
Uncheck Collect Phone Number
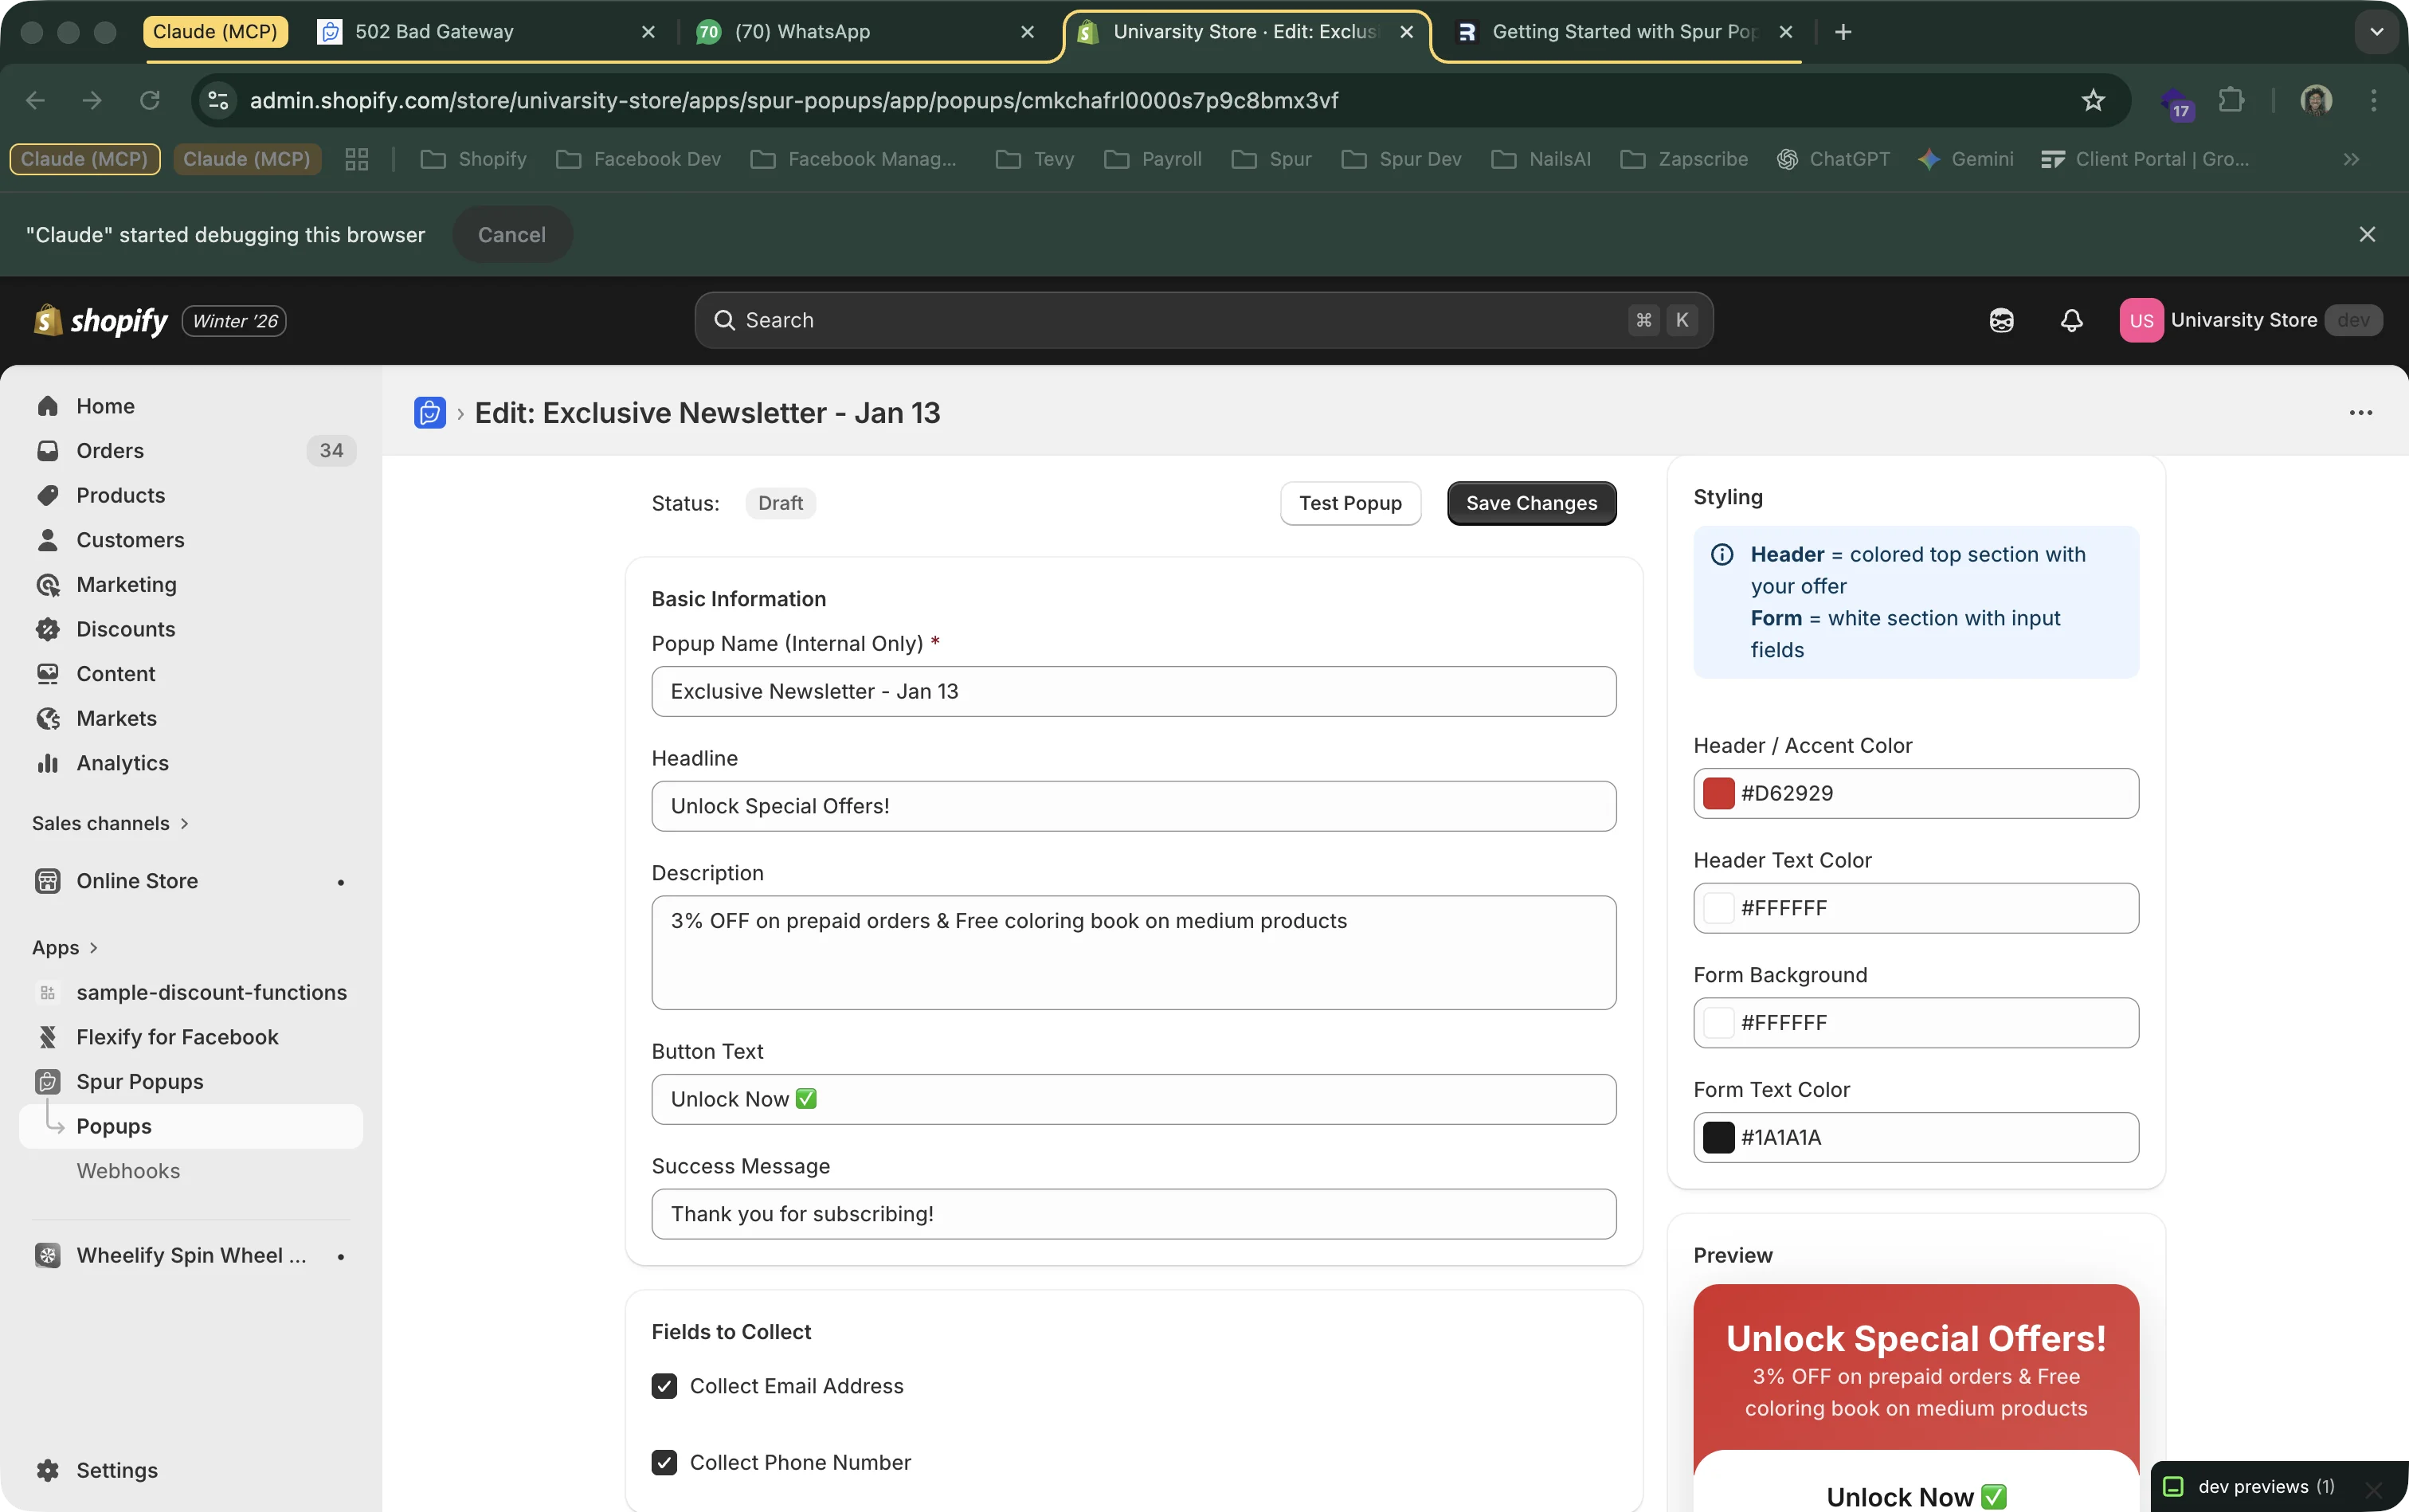664,1462
